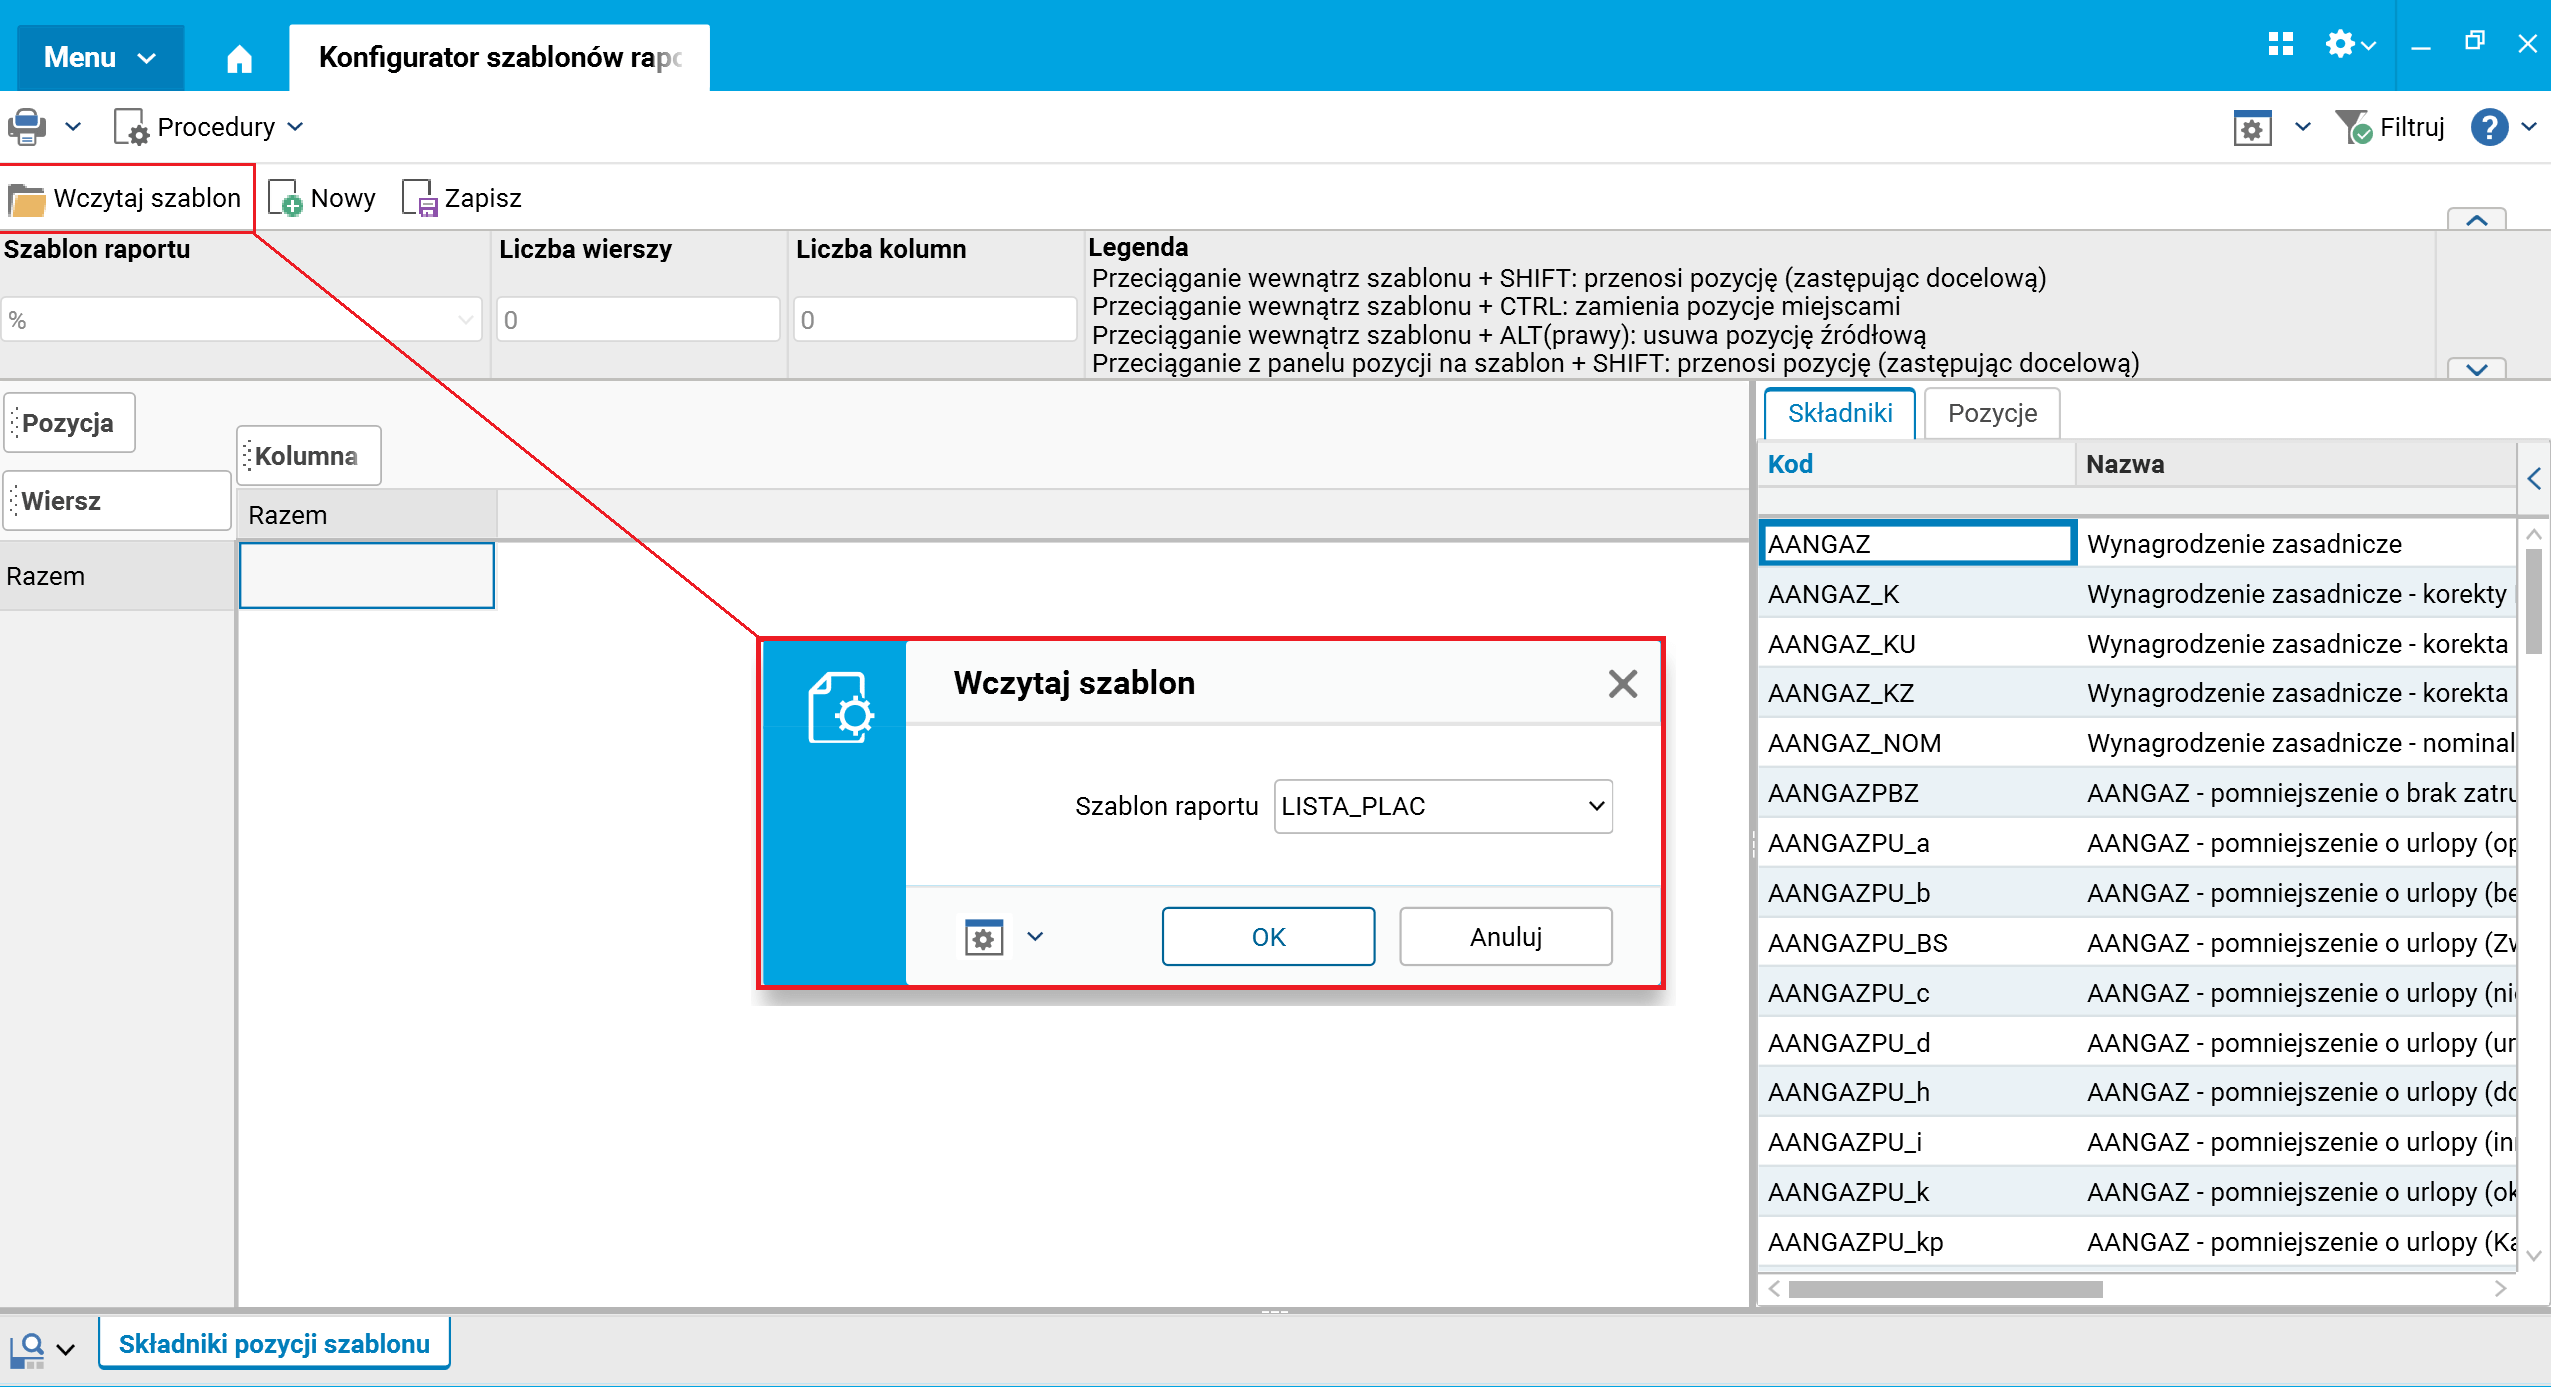Open the Menu dropdown
Image resolution: width=2551 pixels, height=1387 pixels.
pyautogui.click(x=99, y=58)
